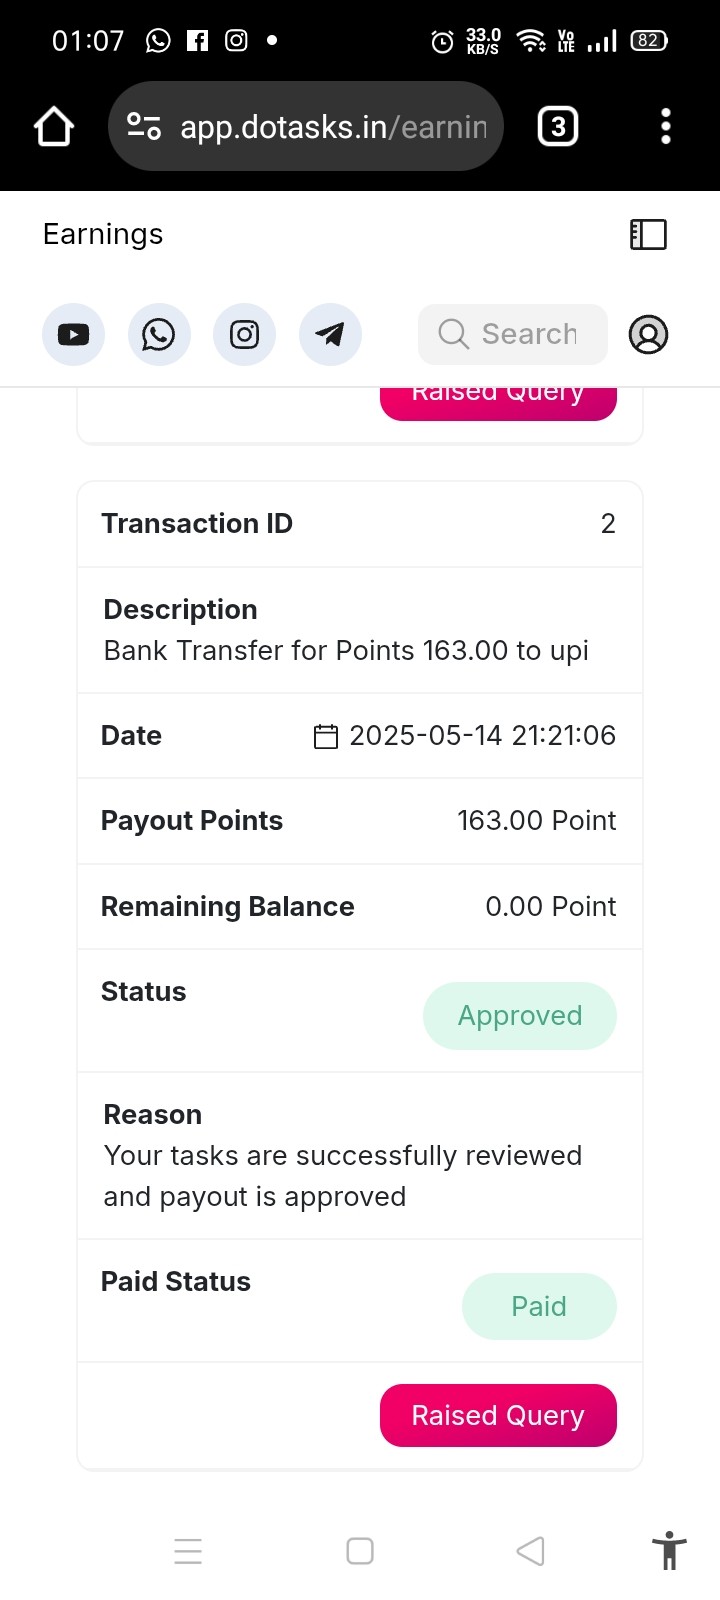Image resolution: width=720 pixels, height=1600 pixels.
Task: Tap the browser home icon
Action: pyautogui.click(x=54, y=127)
